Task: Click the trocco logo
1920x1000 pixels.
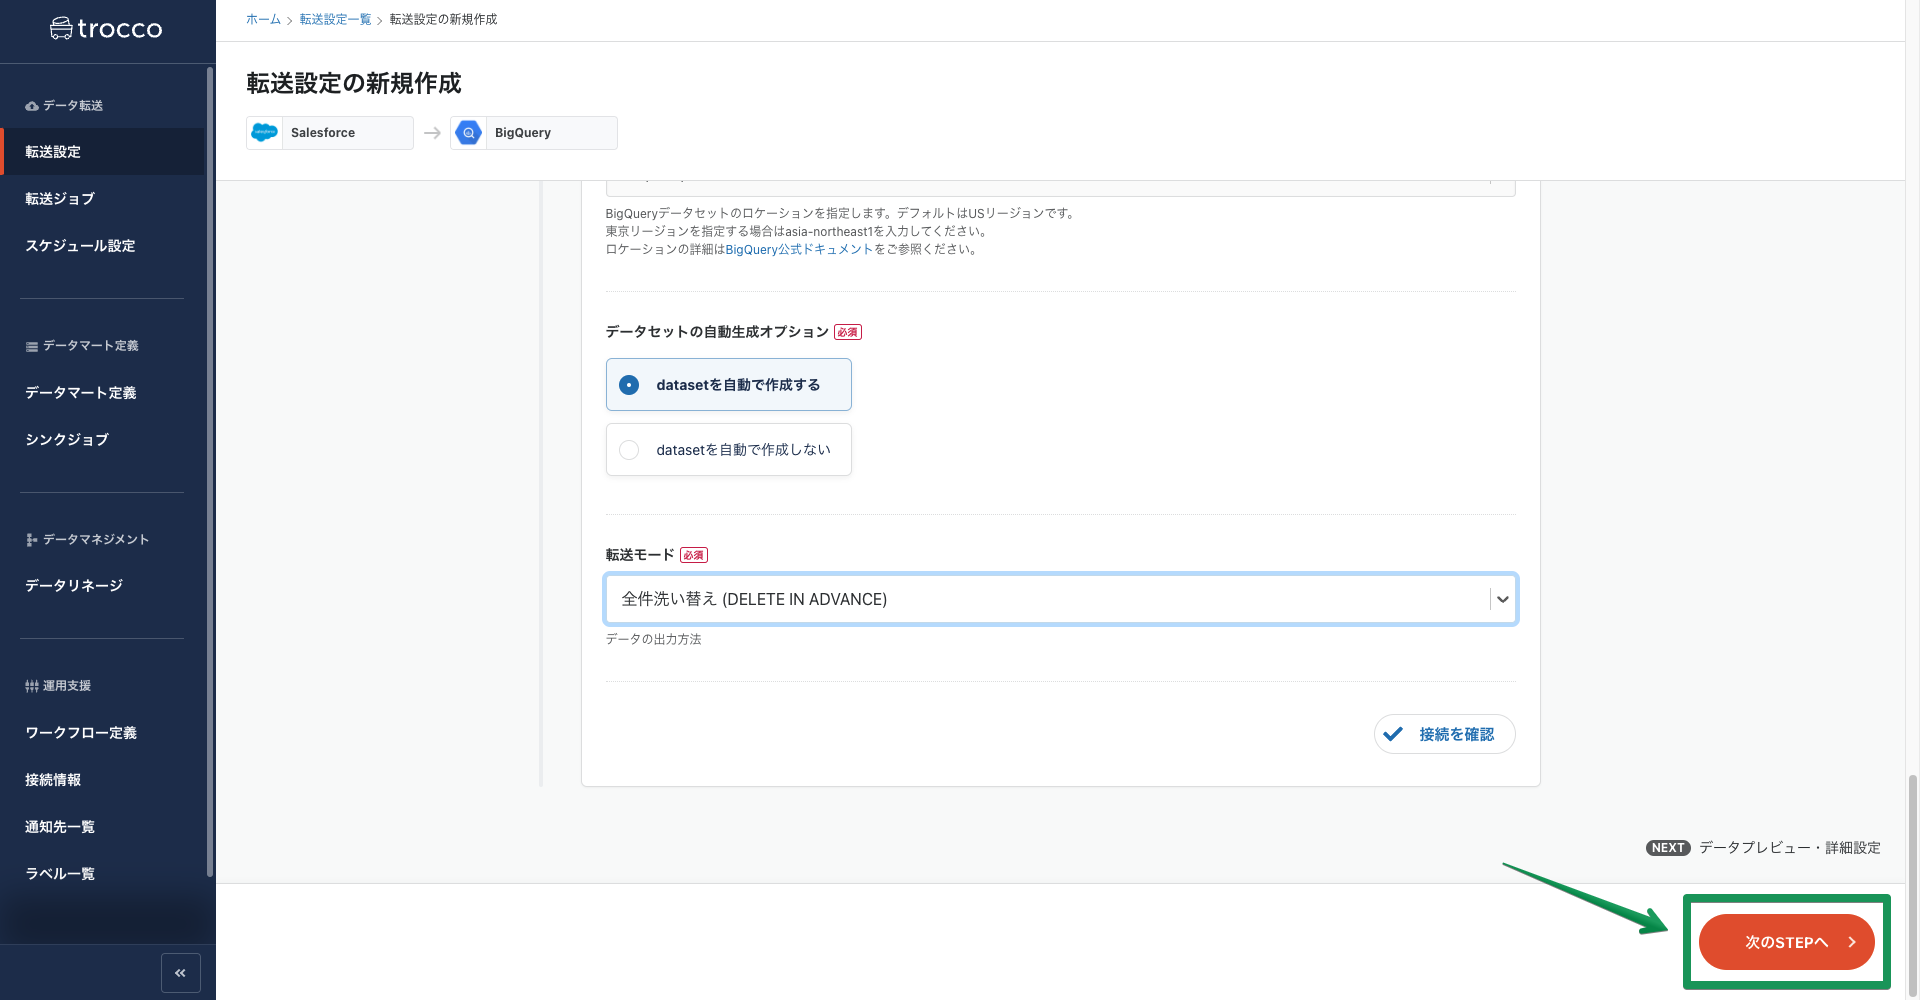Action: (106, 29)
